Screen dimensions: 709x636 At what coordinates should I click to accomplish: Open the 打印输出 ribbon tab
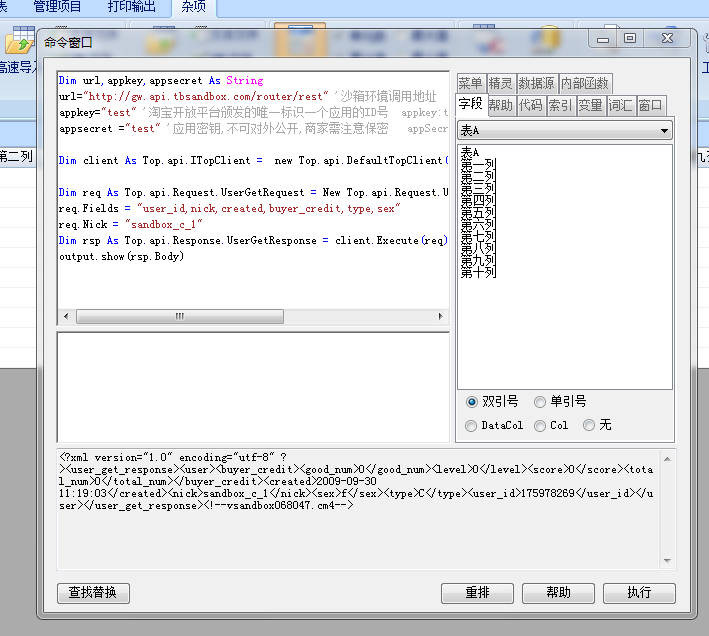click(131, 7)
